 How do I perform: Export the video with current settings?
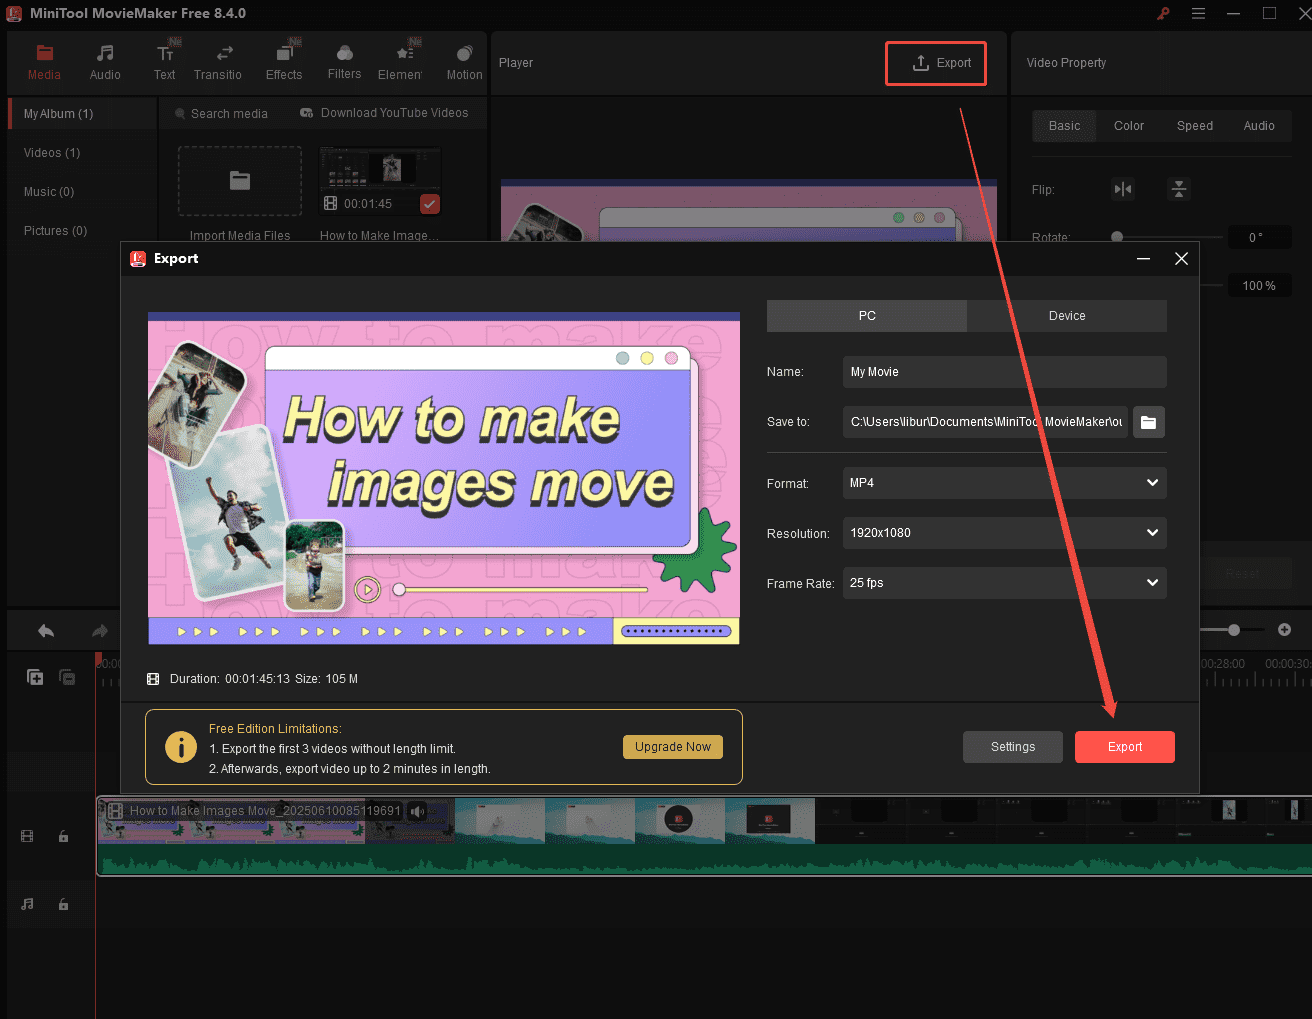(1124, 747)
